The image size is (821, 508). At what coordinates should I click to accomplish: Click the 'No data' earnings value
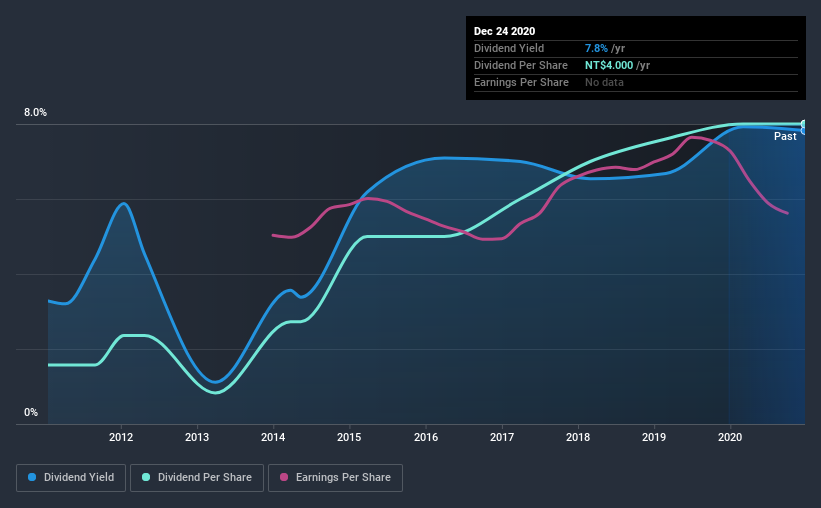604,82
